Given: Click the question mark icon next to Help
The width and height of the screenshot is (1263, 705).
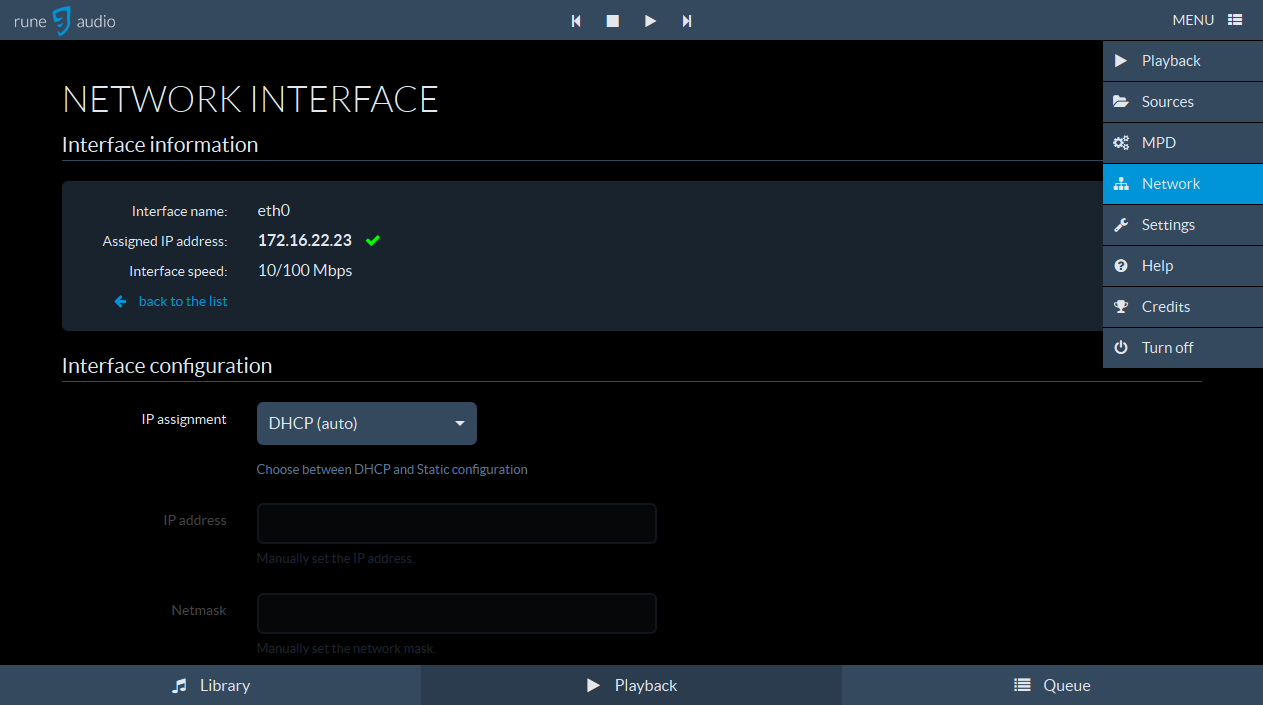Looking at the screenshot, I should [1121, 266].
